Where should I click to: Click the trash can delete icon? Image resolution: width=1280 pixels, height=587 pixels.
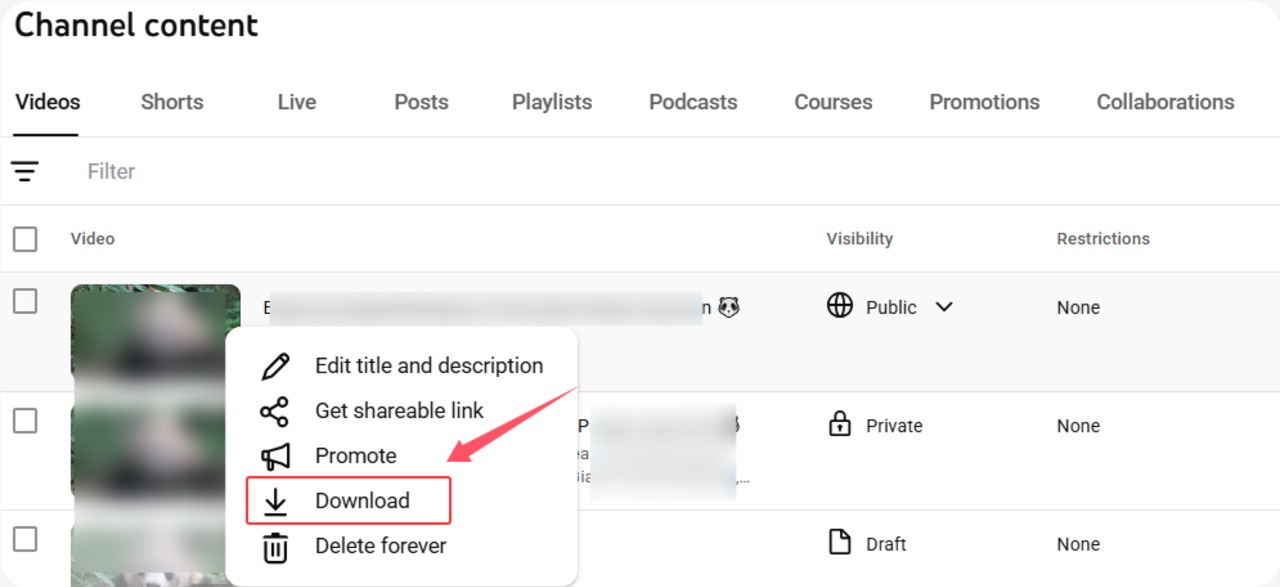coord(275,547)
